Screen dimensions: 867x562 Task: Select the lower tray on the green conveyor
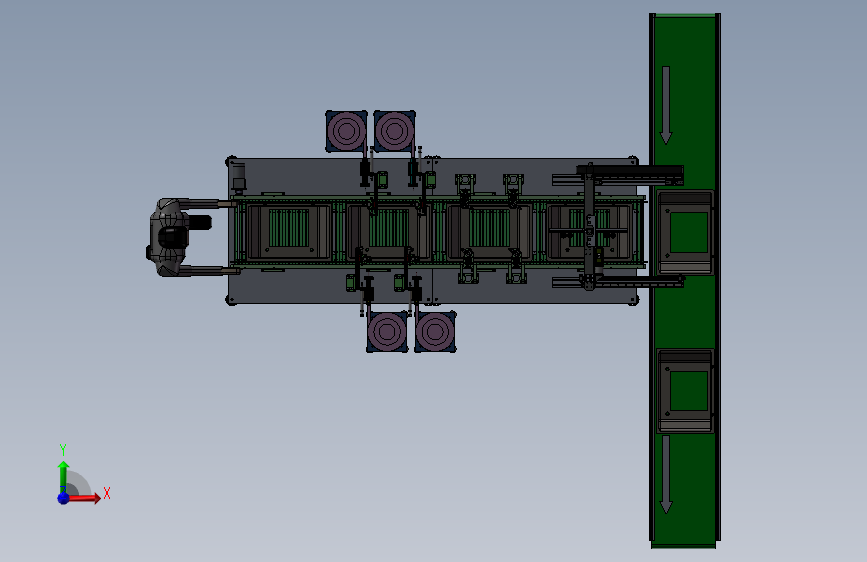(685, 391)
